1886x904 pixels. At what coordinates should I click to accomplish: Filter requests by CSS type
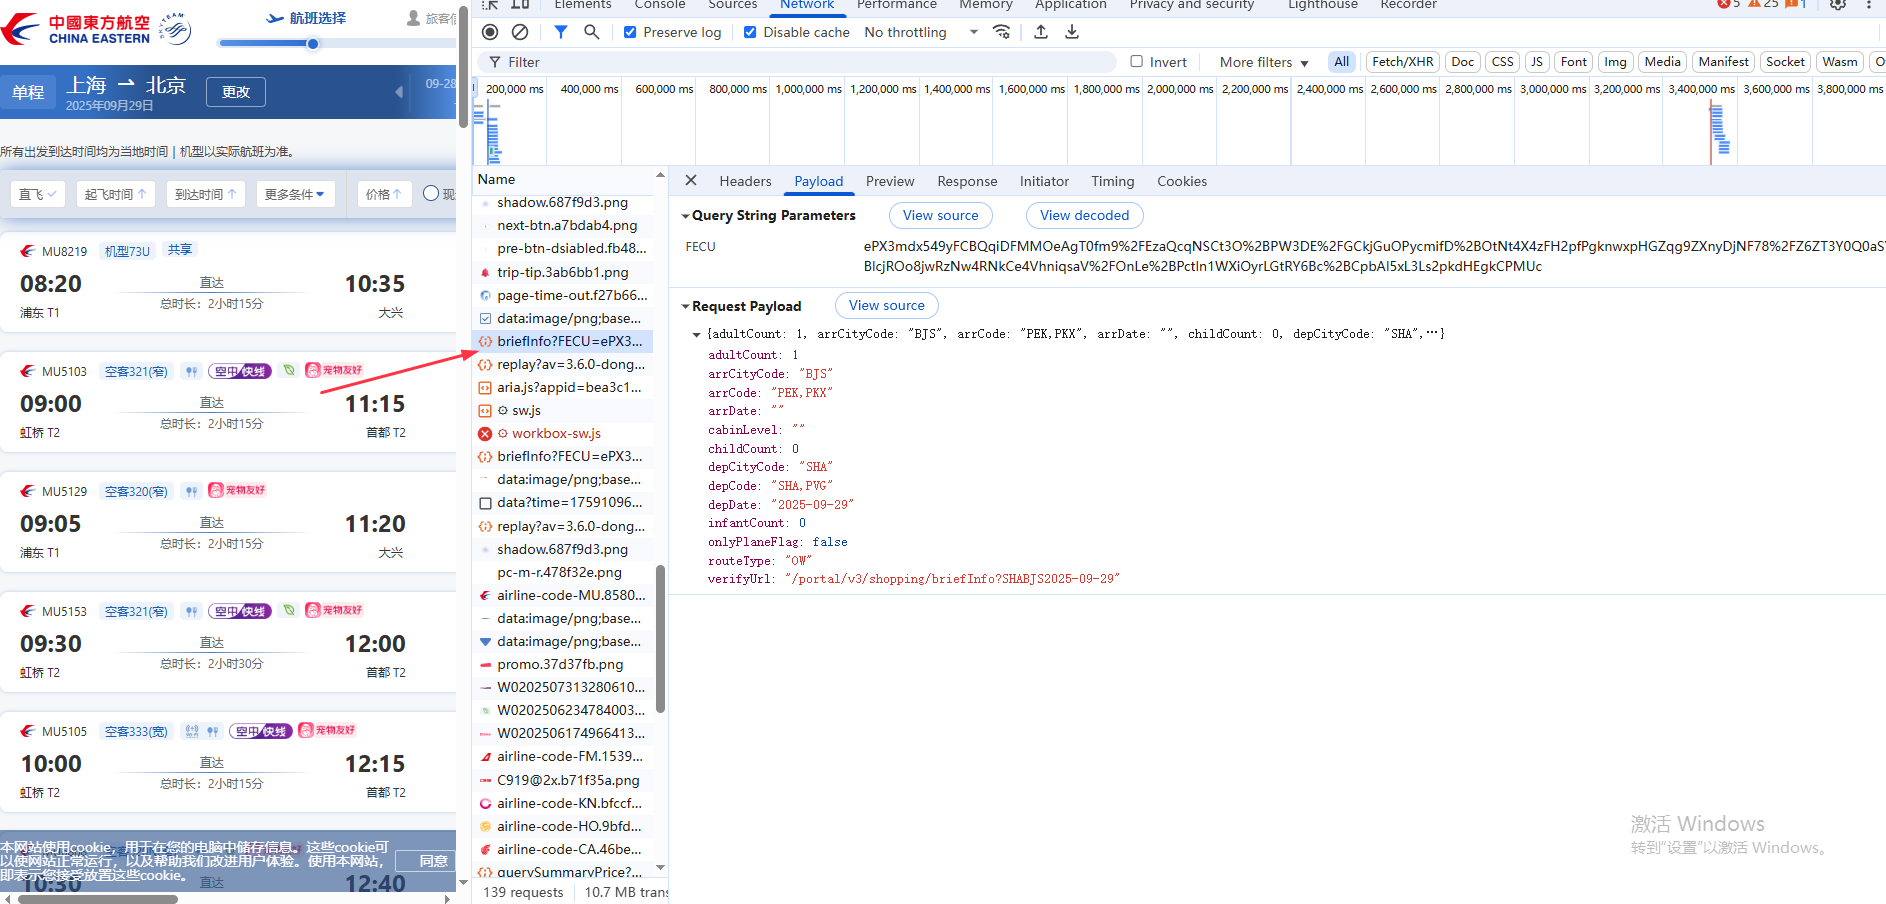pos(1502,62)
